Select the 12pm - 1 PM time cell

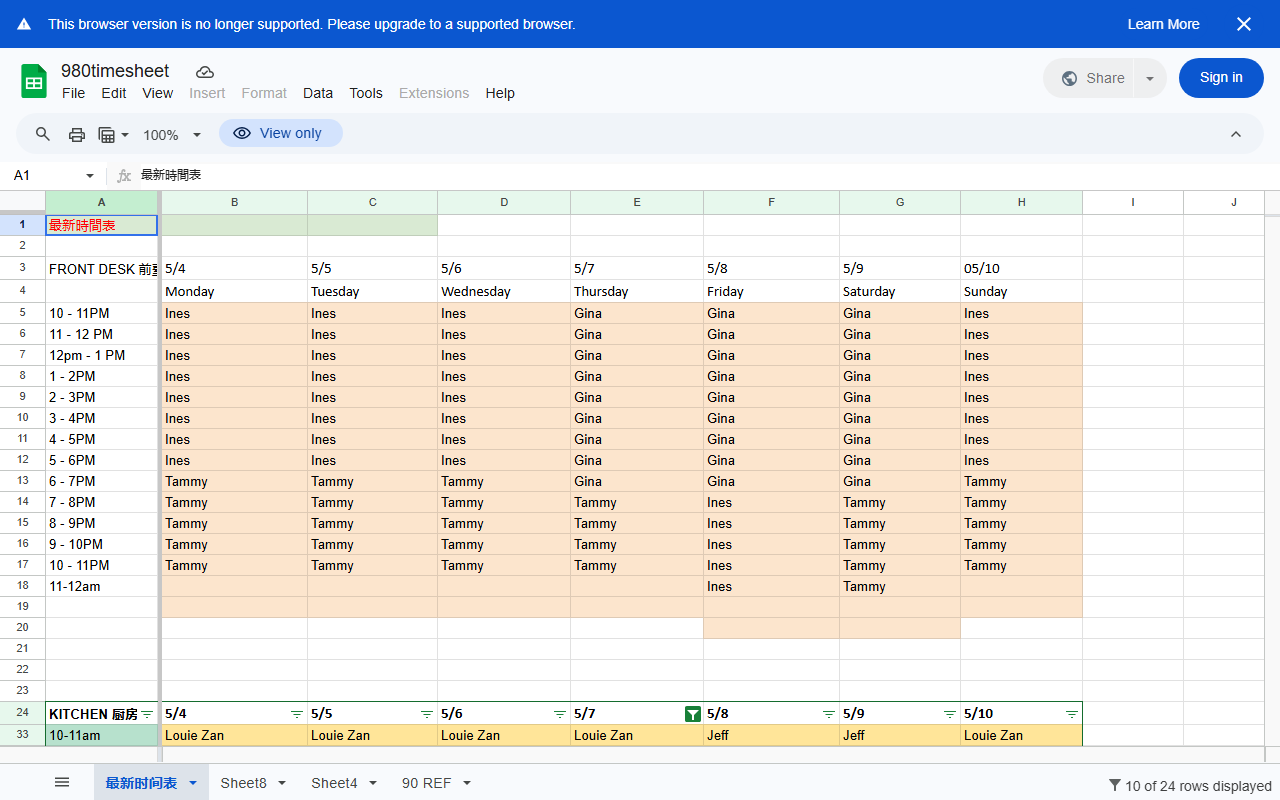[x=102, y=355]
